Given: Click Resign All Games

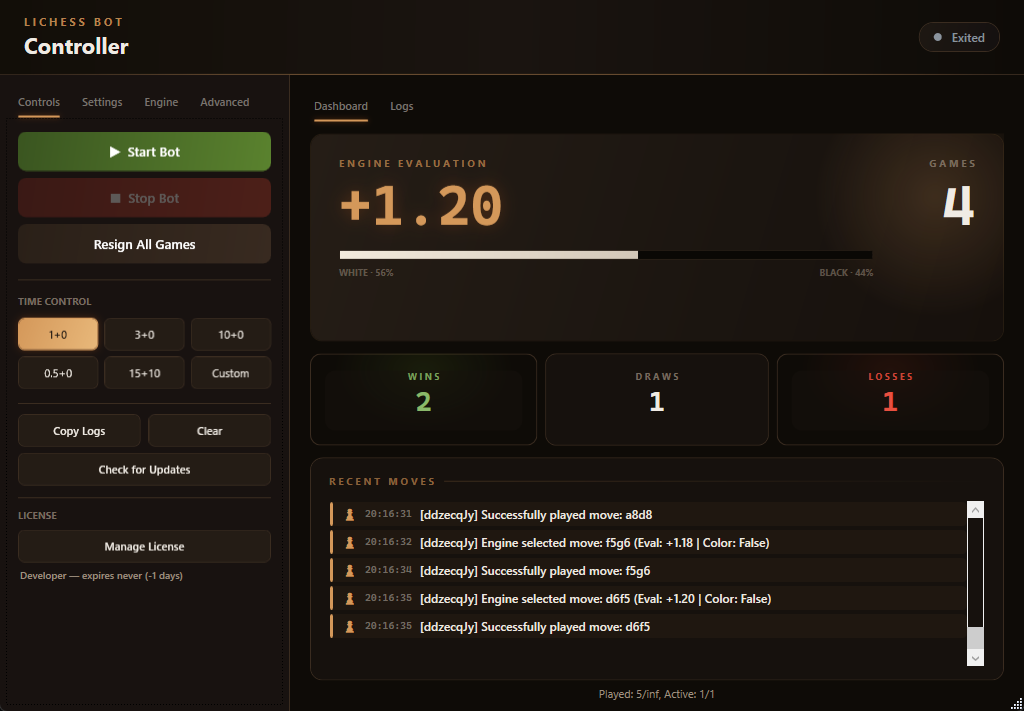Looking at the screenshot, I should coord(144,243).
